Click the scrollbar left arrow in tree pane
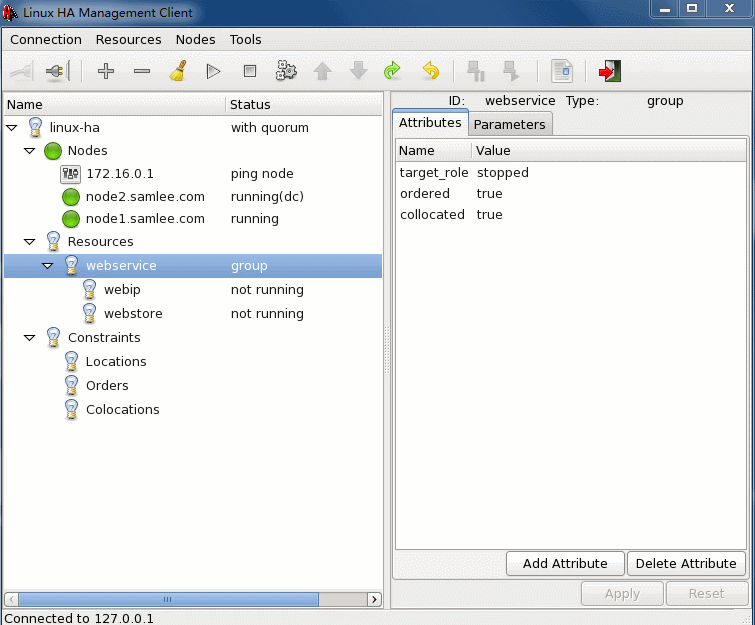Screen dimensions: 755x625 tap(12, 599)
